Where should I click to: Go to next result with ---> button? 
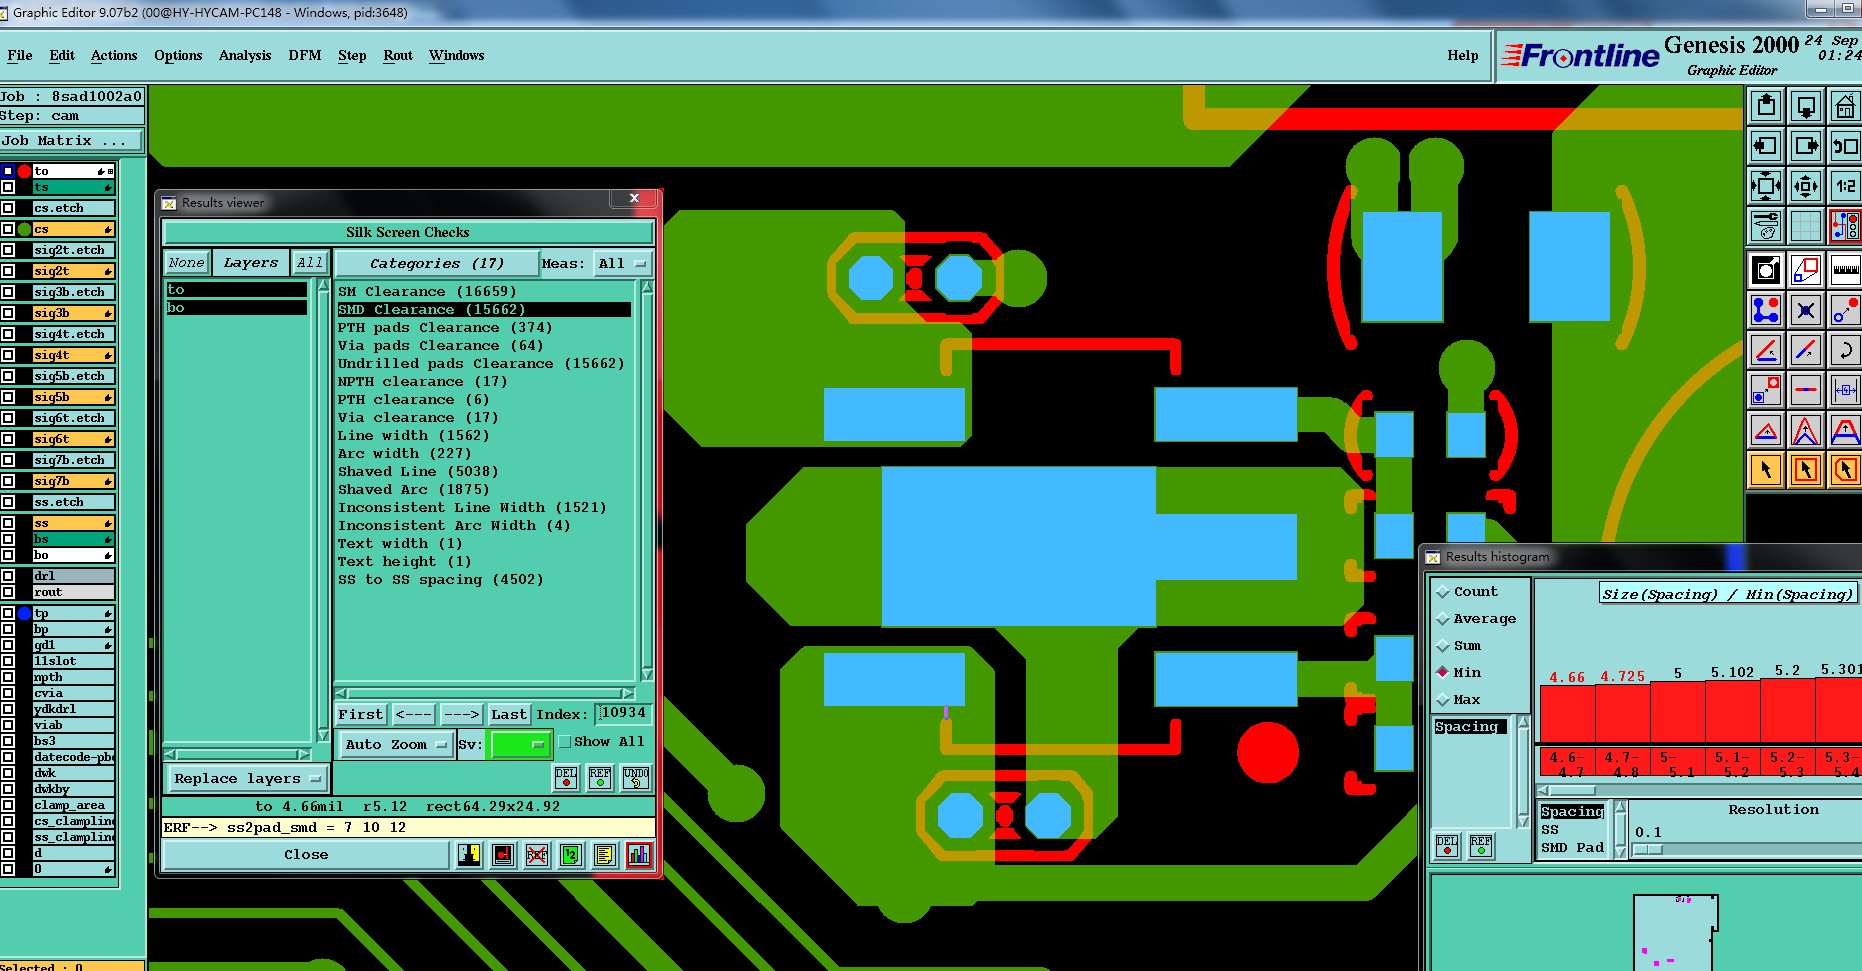[461, 714]
